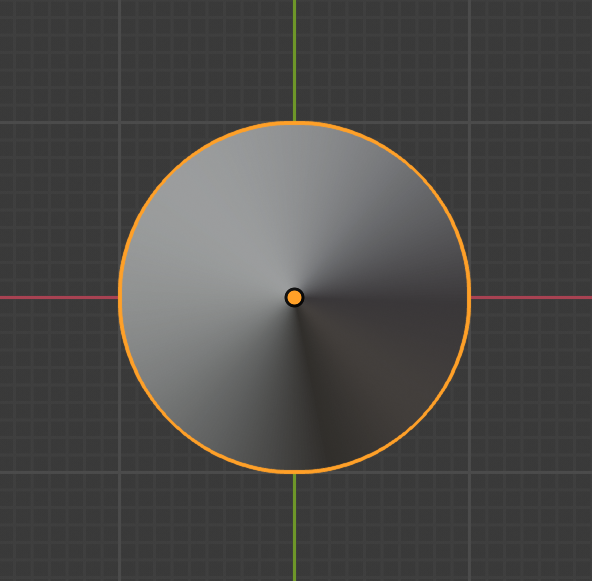The height and width of the screenshot is (581, 592).
Task: Click the orange selection outline at the cone's top
Action: pos(294,123)
